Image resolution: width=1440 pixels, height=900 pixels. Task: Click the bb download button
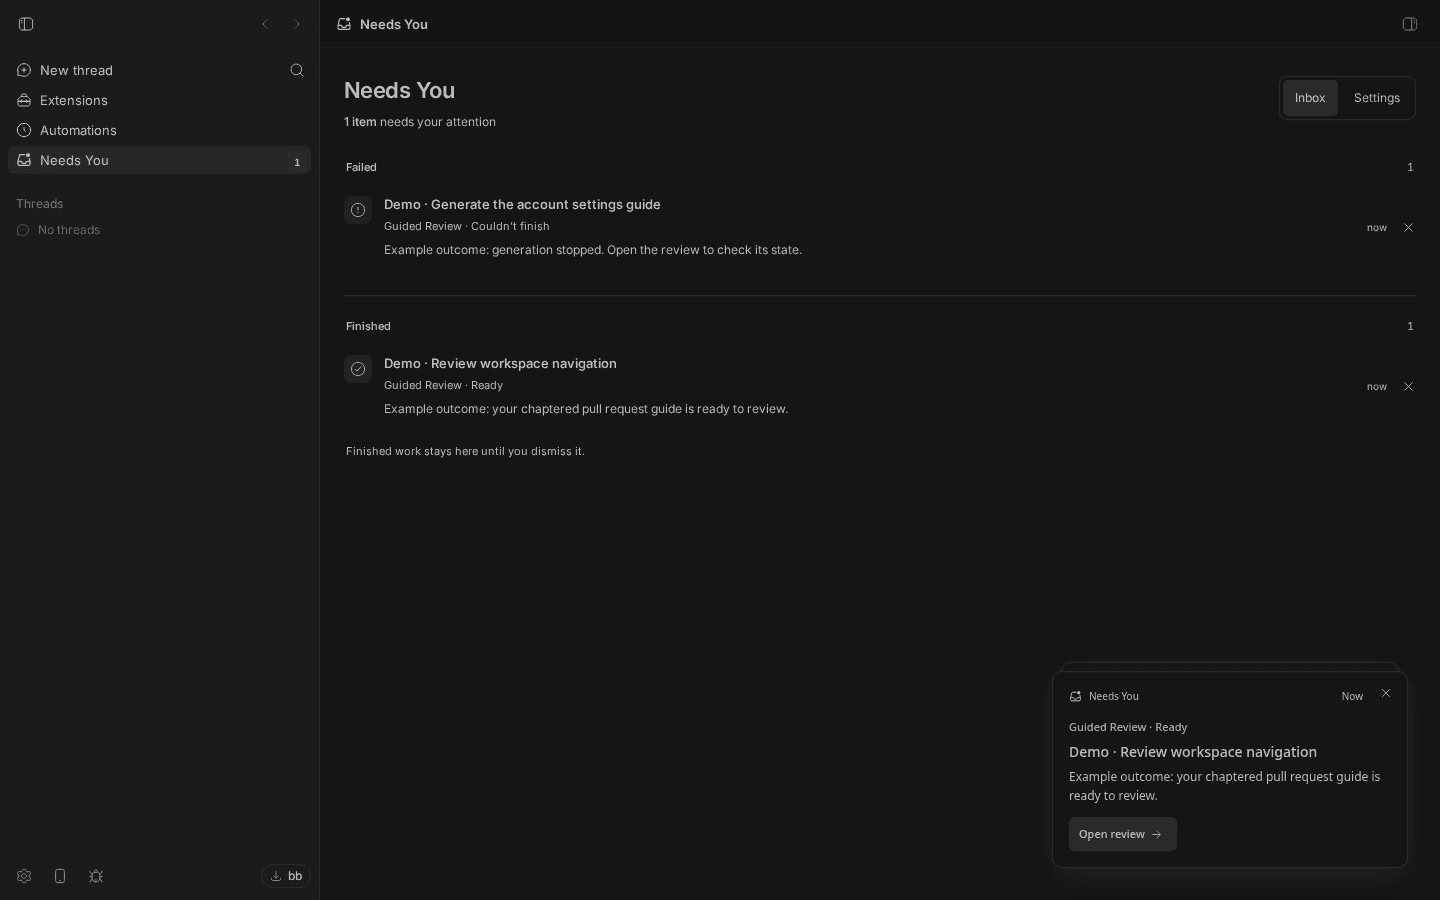286,876
